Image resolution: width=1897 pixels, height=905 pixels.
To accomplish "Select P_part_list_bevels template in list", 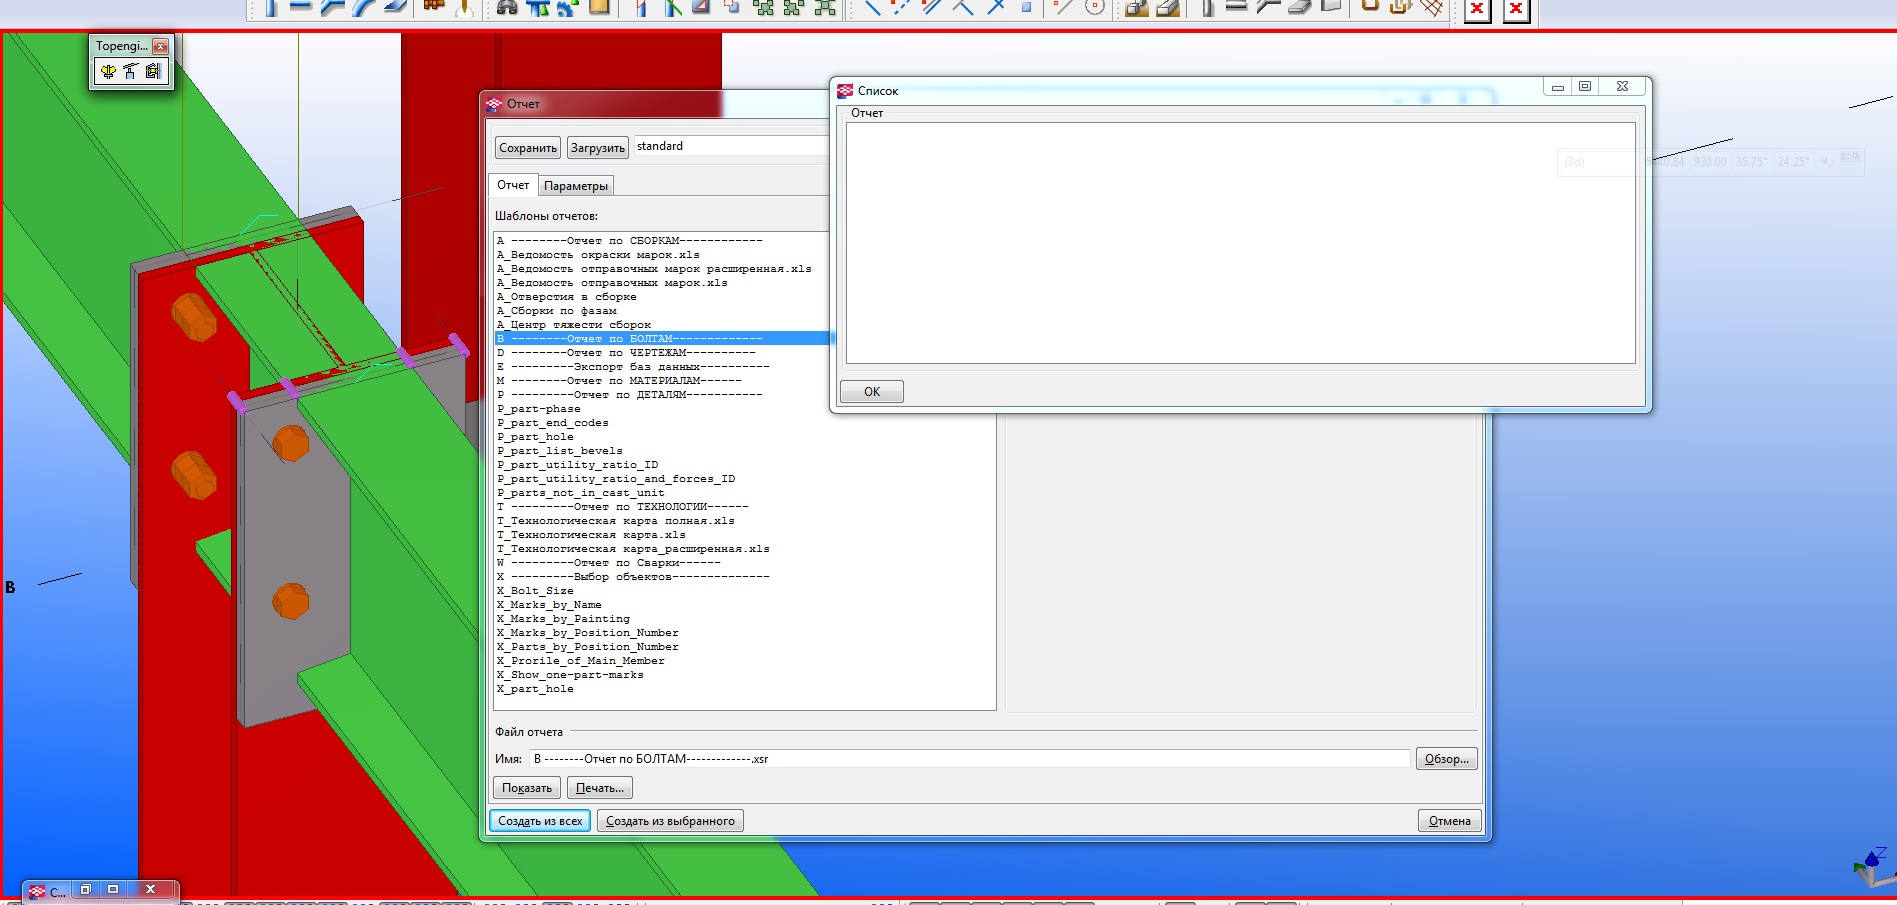I will pos(560,451).
